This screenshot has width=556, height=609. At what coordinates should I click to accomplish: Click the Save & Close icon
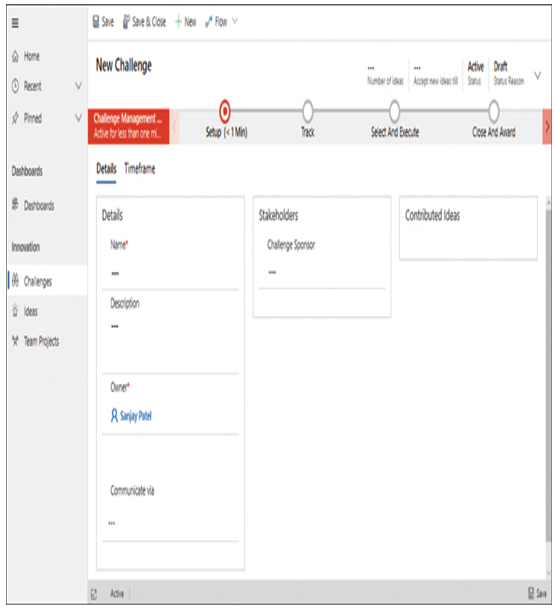tap(127, 22)
